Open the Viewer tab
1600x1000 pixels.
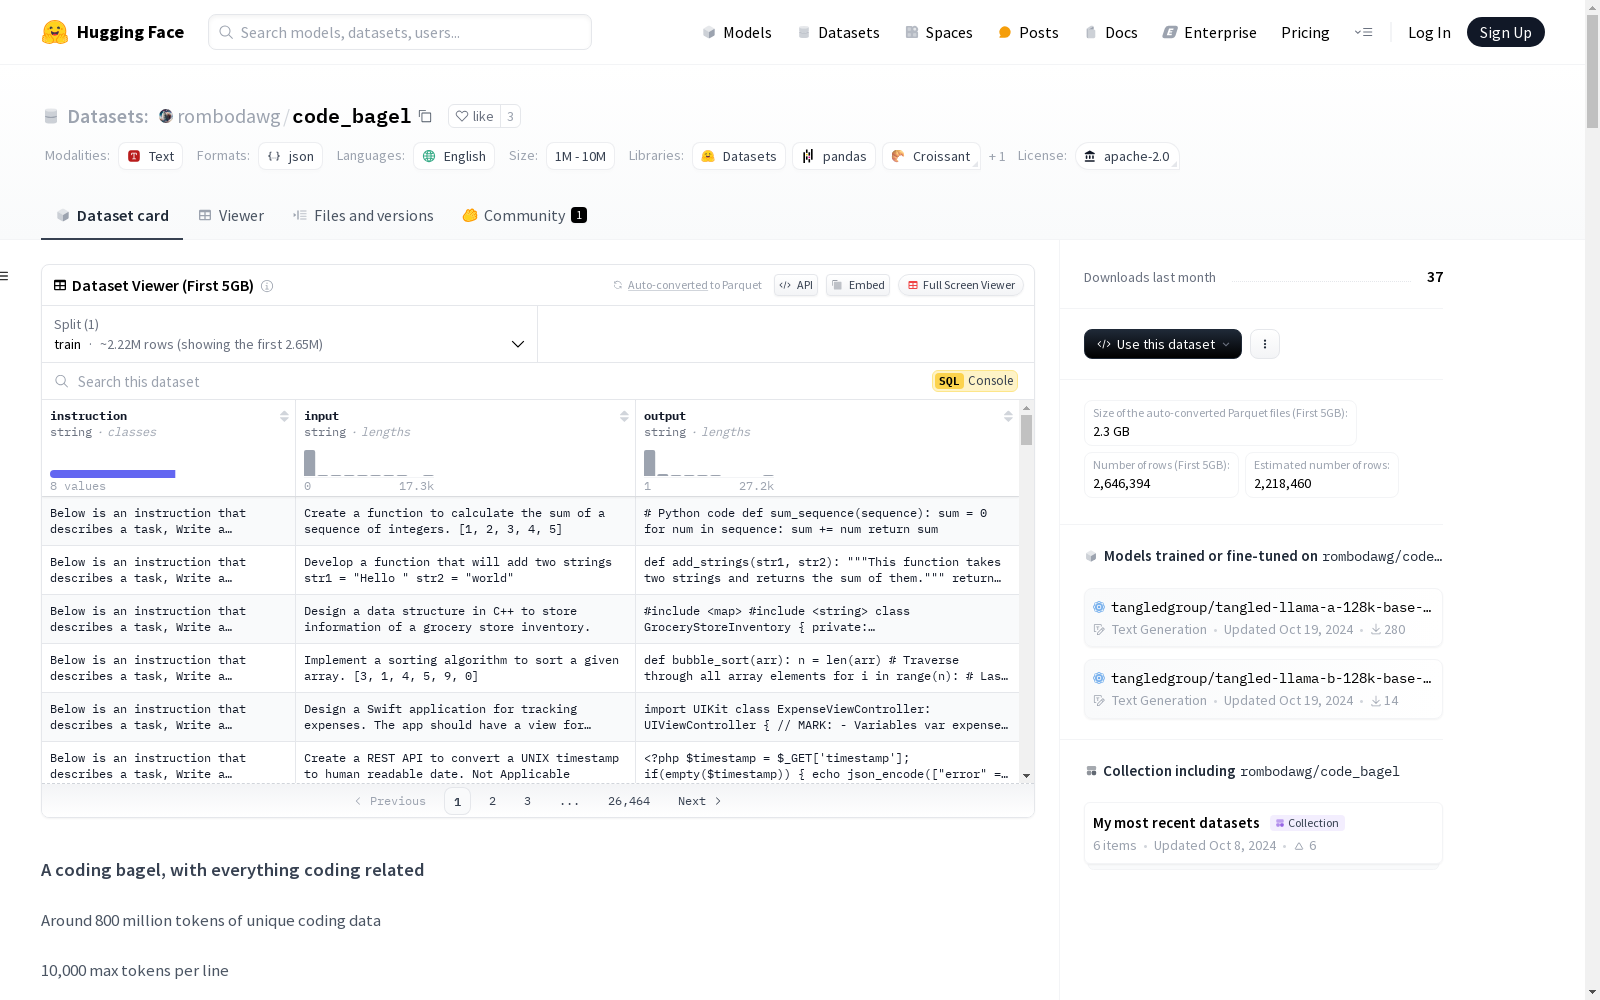pos(231,216)
